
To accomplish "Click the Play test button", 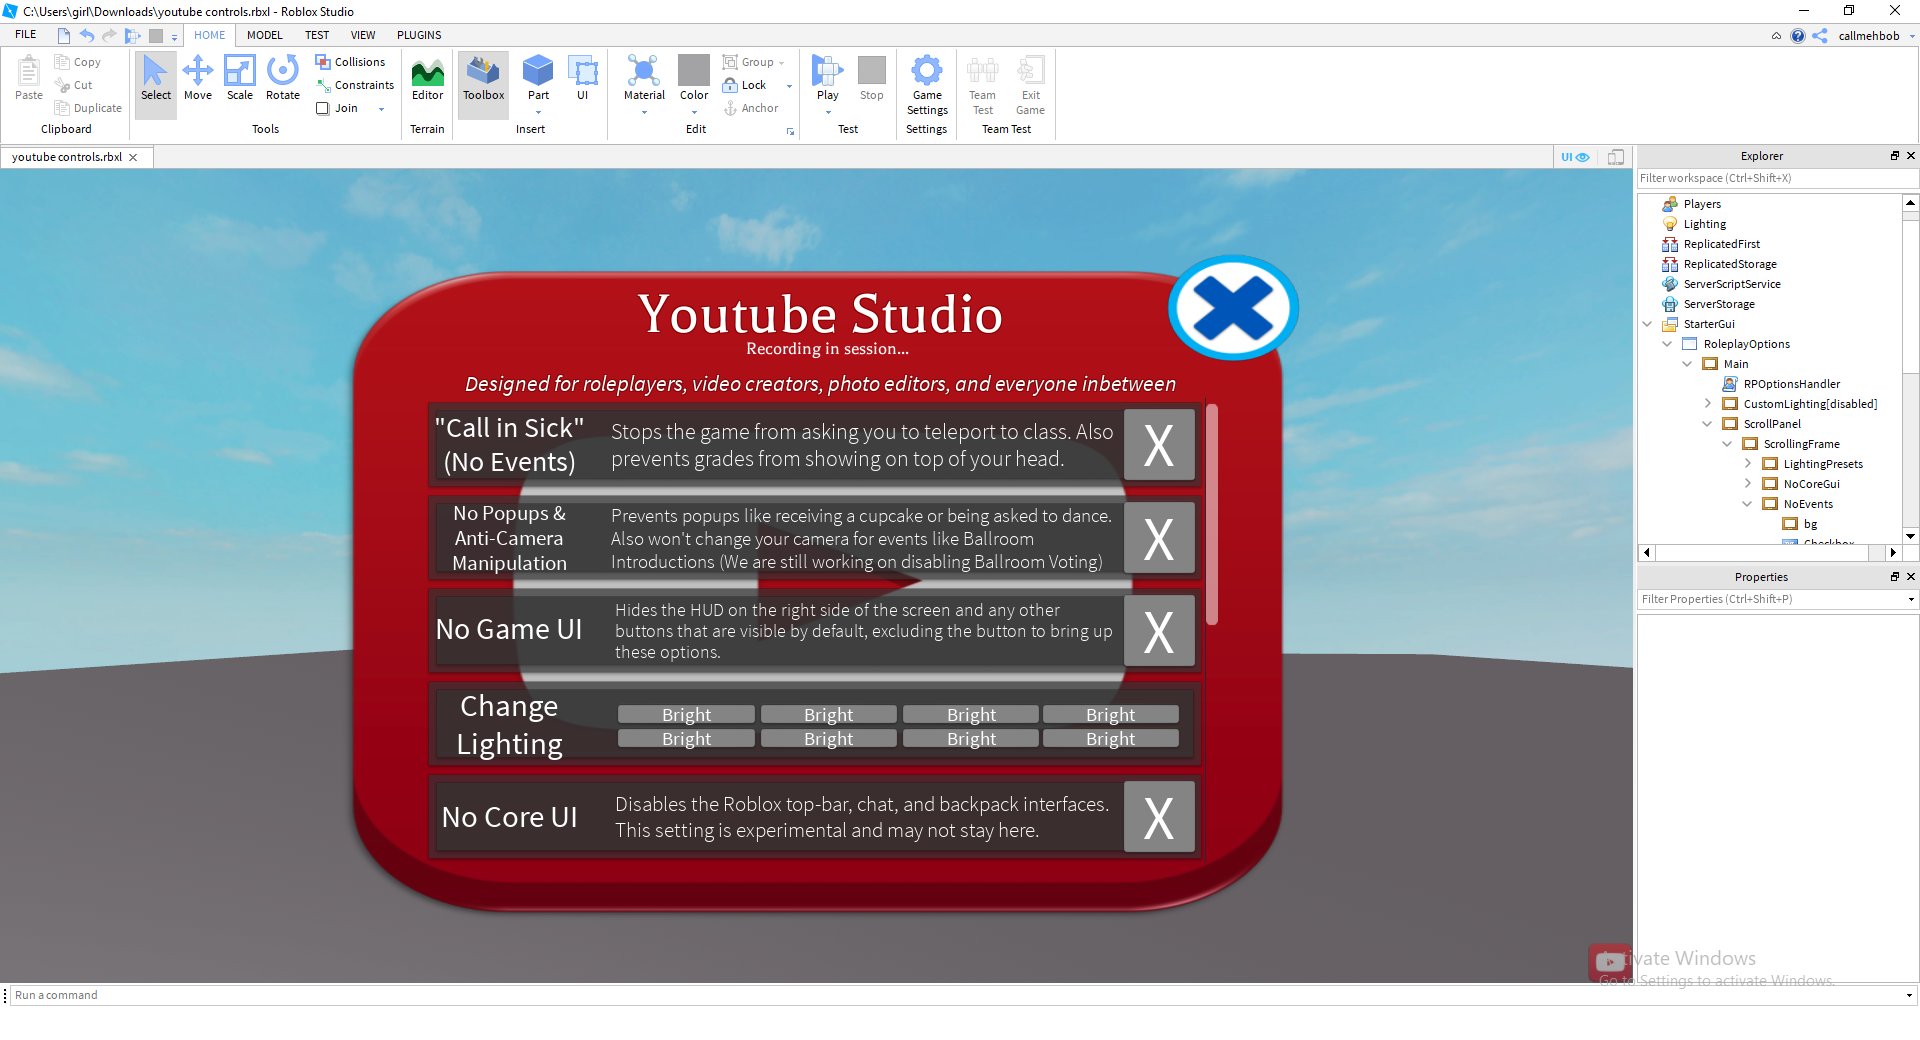I will (x=827, y=78).
